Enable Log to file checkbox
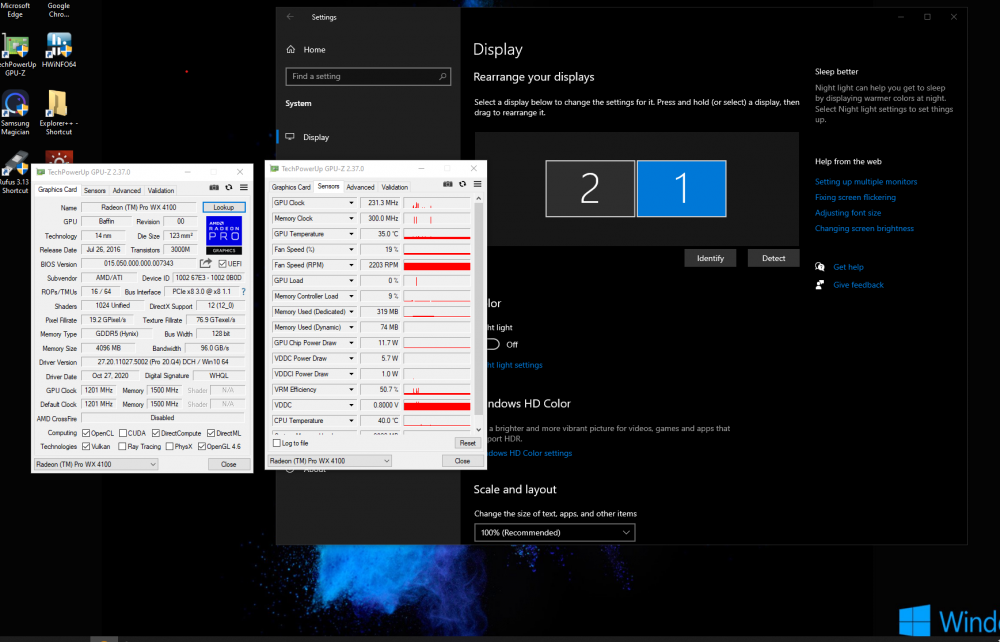The height and width of the screenshot is (642, 1000). (277, 443)
